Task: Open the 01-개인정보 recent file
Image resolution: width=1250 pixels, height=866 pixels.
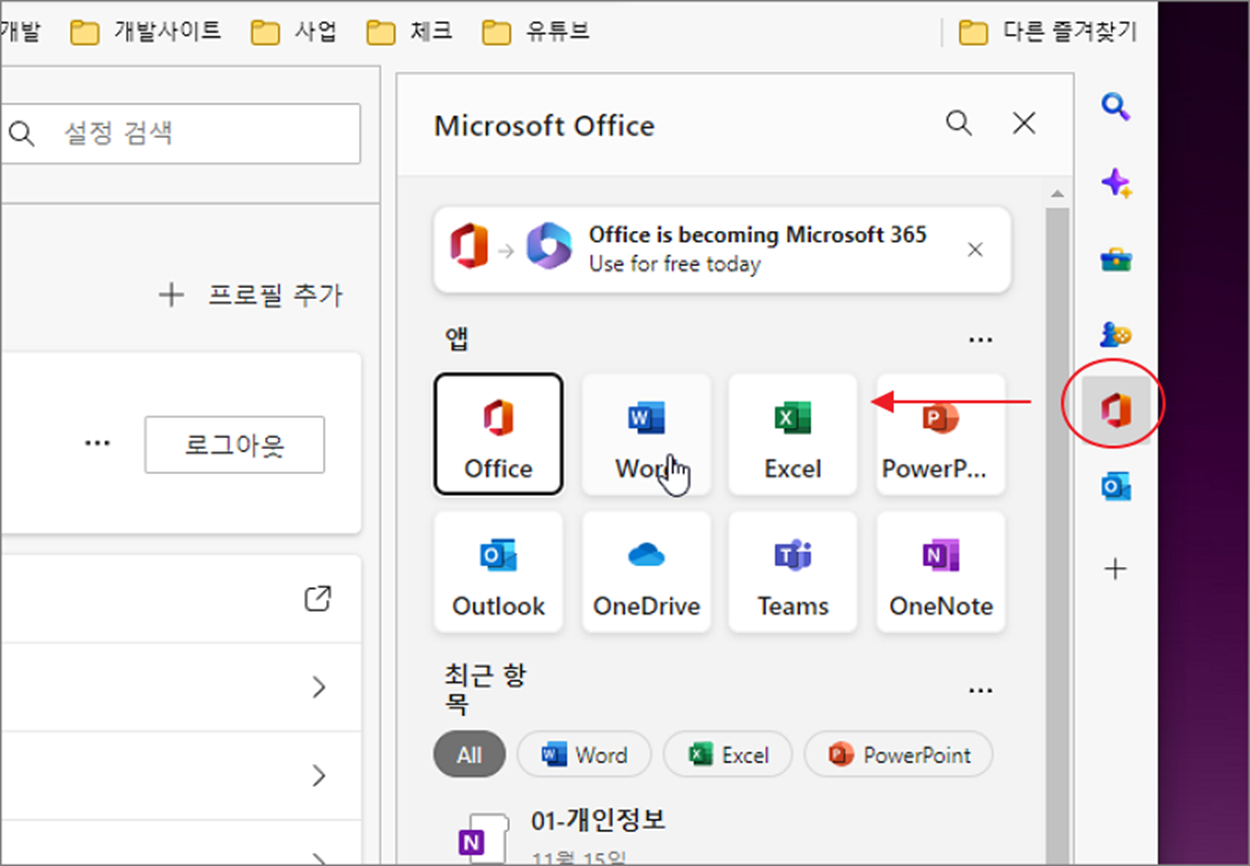Action: tap(598, 821)
